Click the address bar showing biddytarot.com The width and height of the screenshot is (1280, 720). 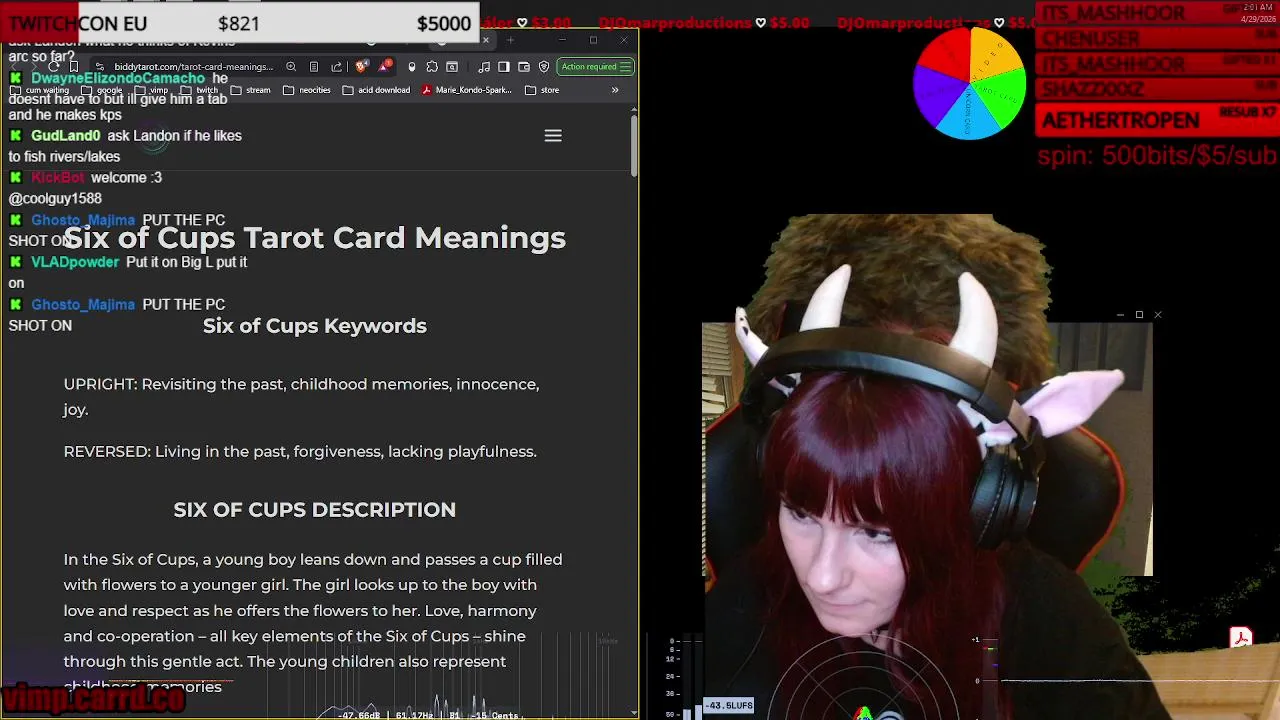(193, 67)
